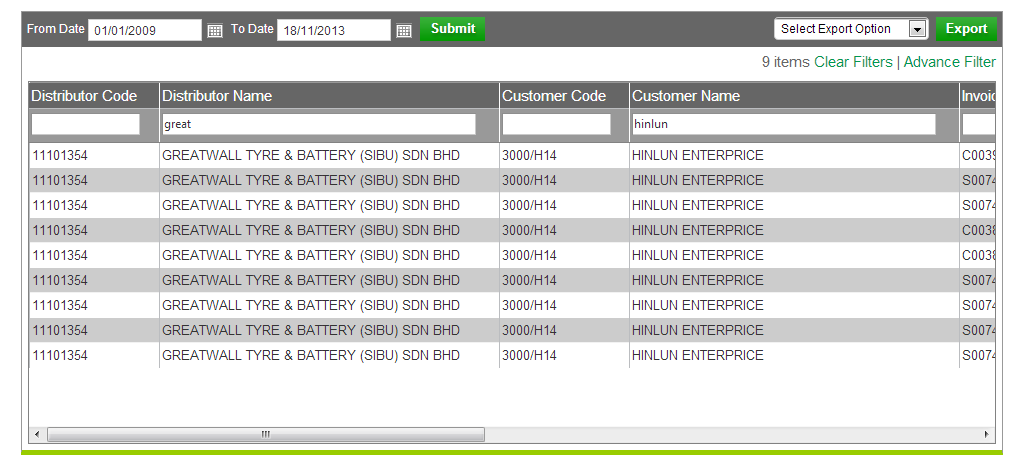Click the From Date input field
1016x464 pixels.
pos(145,30)
